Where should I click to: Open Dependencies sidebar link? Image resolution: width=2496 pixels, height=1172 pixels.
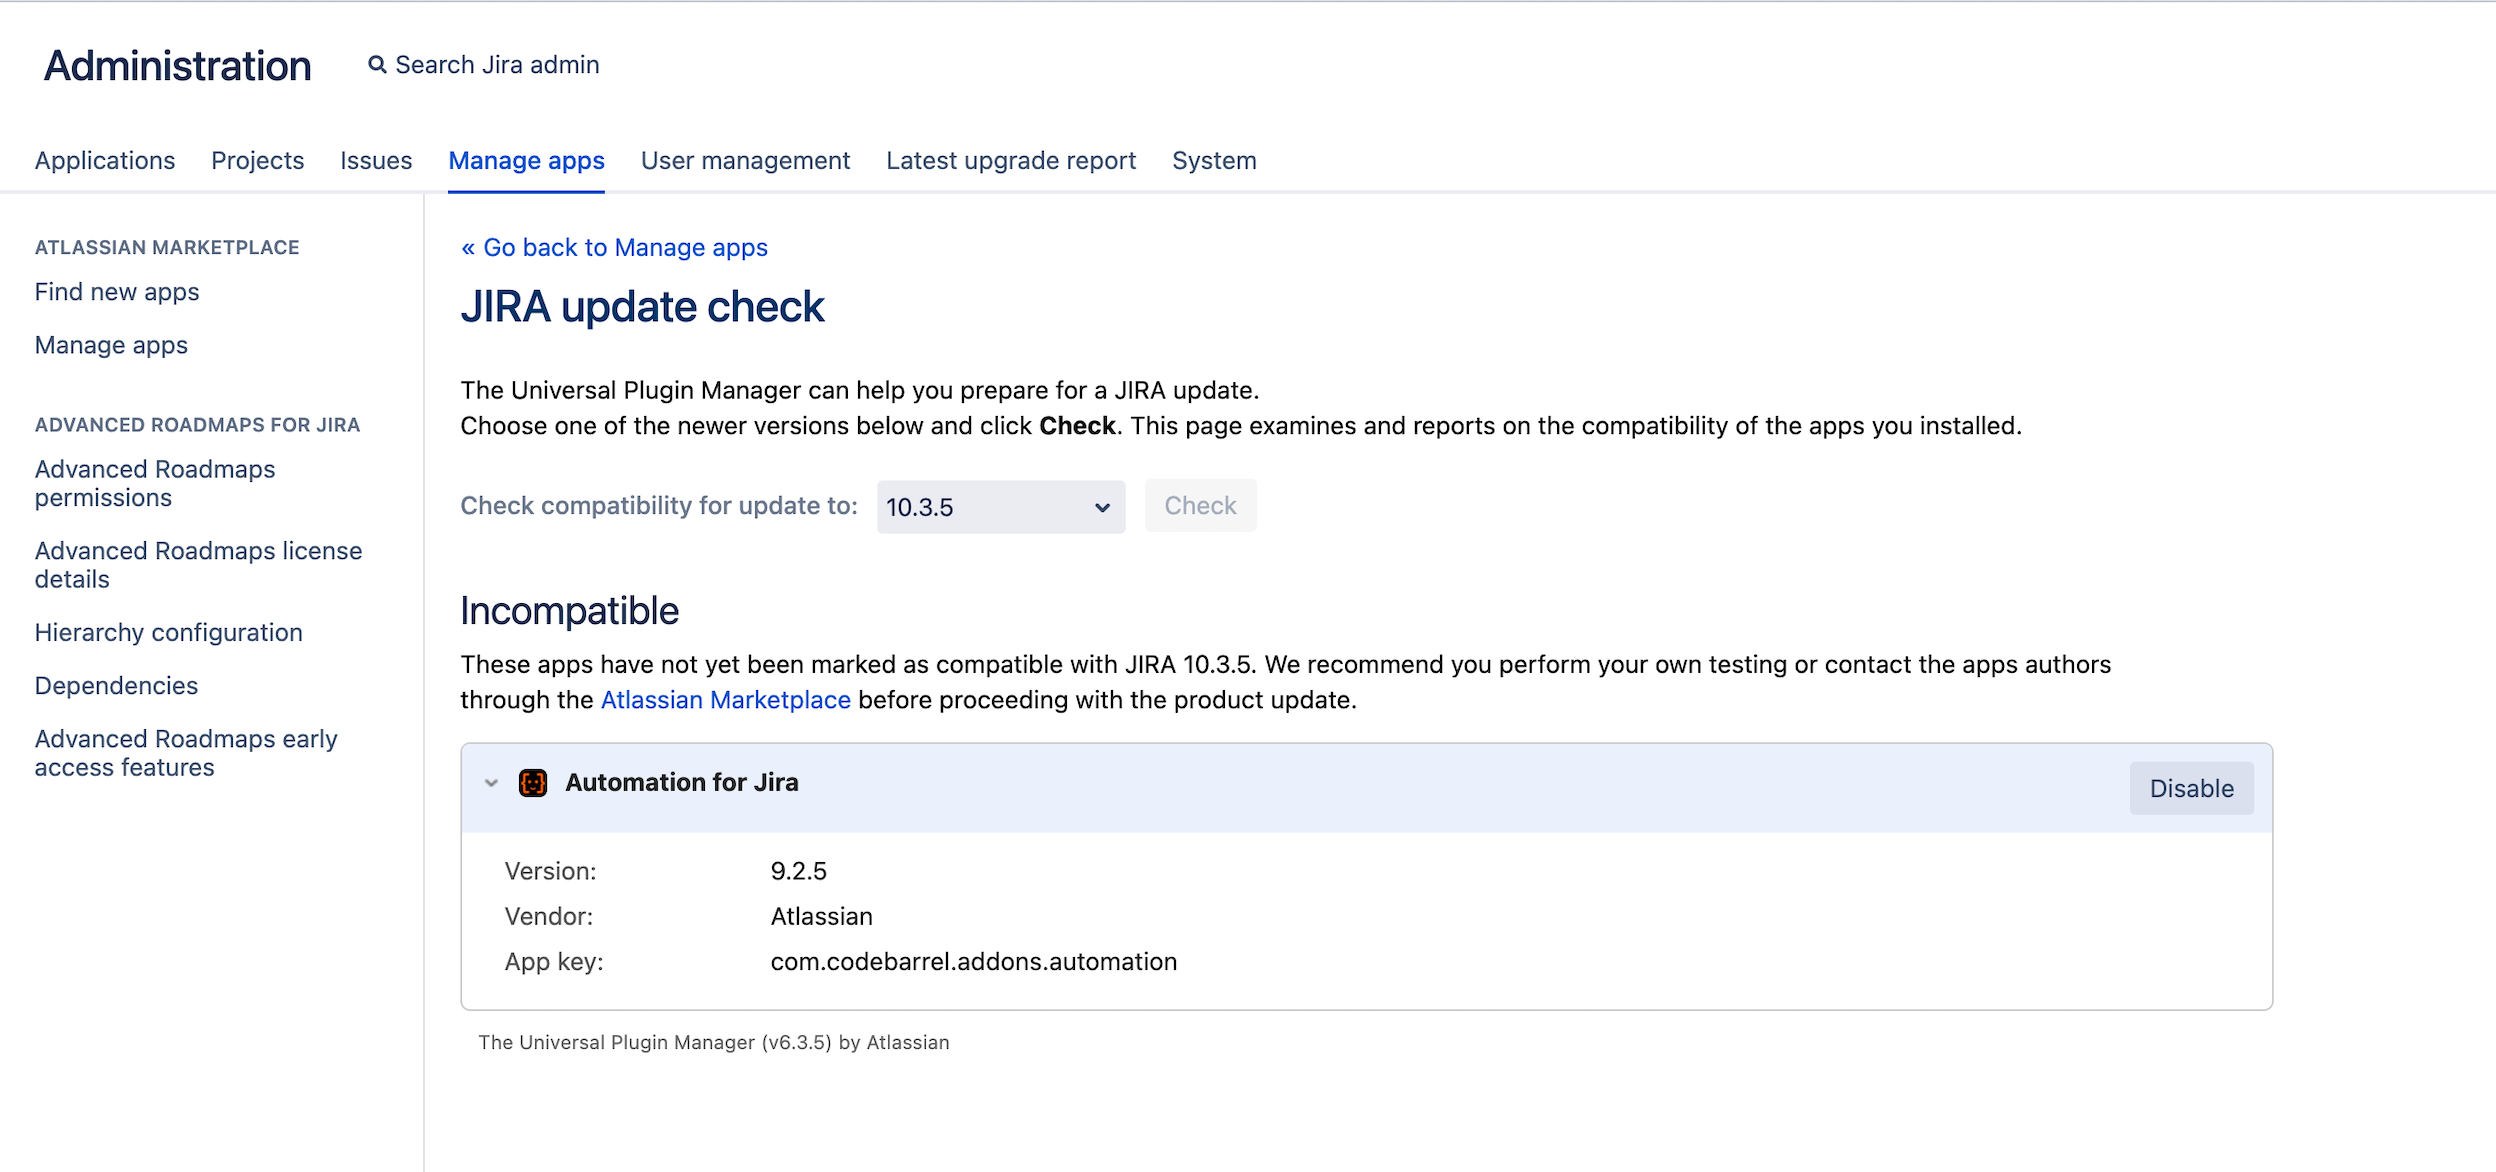(116, 686)
